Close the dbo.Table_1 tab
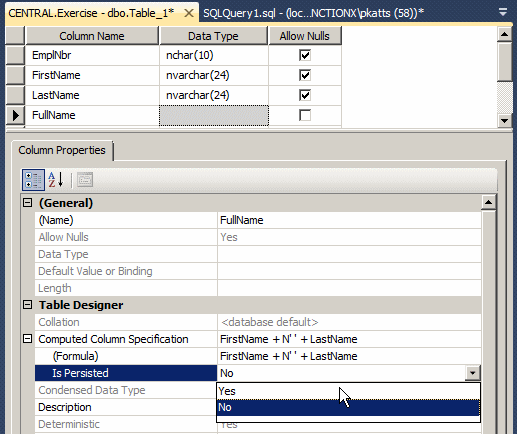 click(x=189, y=13)
